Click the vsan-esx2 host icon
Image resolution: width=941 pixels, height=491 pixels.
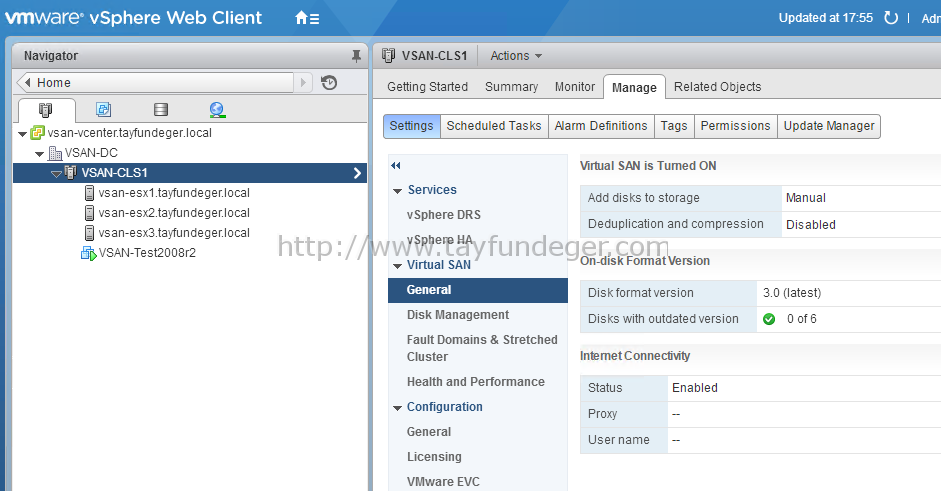click(x=89, y=212)
